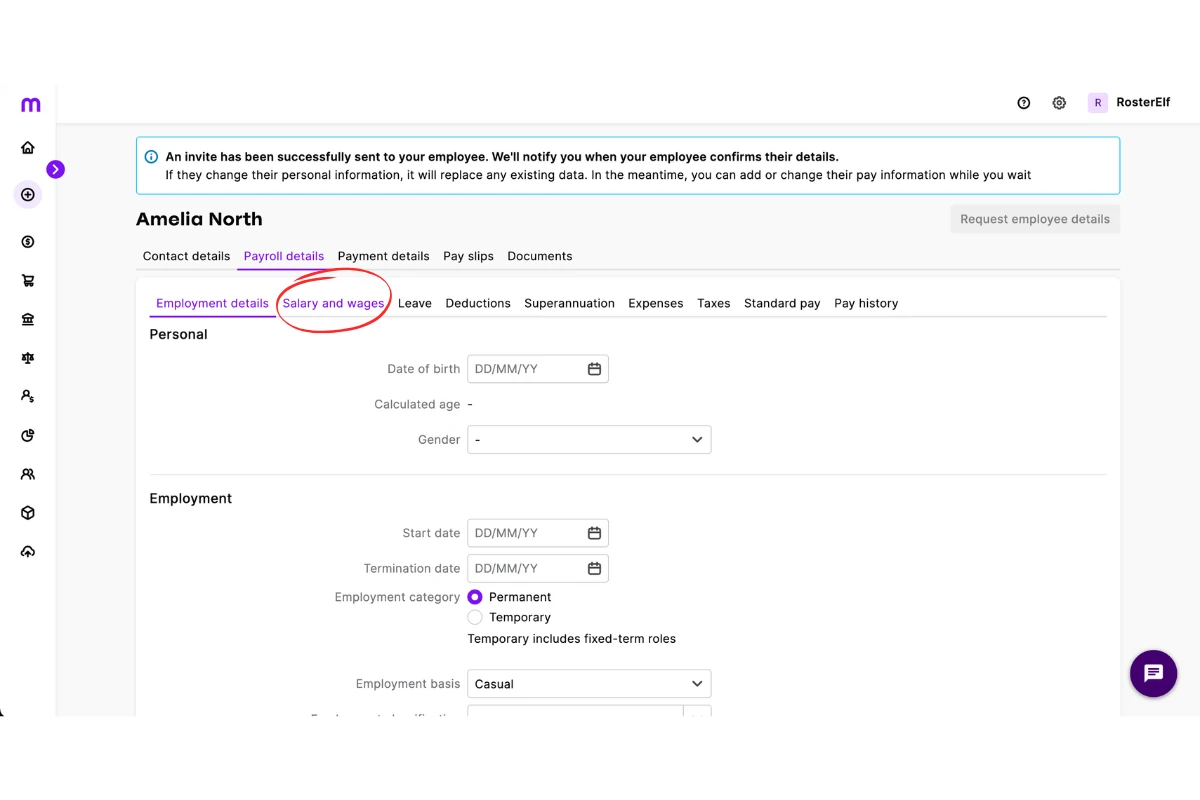Open the MYOB logo at sidebar top
The width and height of the screenshot is (1200, 800).
[x=30, y=105]
